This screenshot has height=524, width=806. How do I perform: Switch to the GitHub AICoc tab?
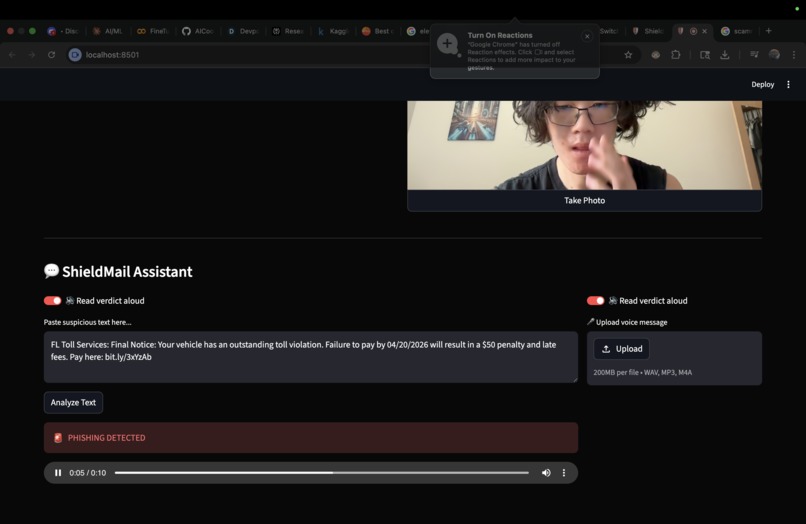coord(198,31)
